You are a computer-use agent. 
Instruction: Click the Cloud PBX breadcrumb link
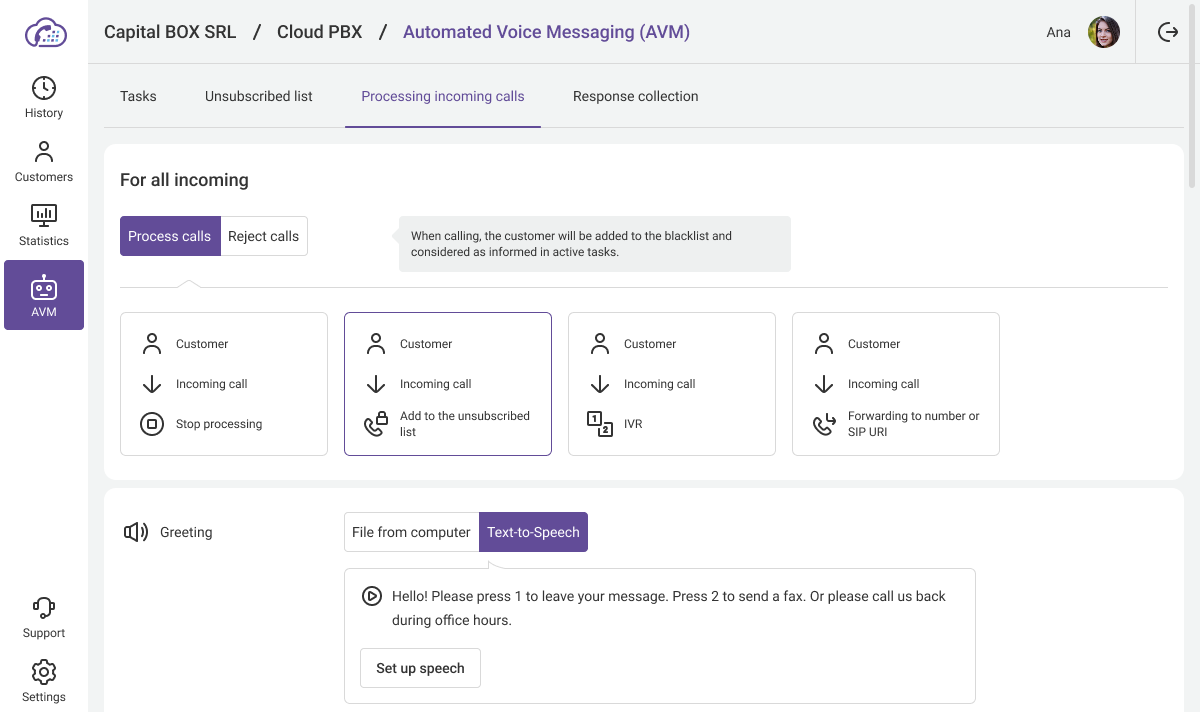(x=319, y=32)
